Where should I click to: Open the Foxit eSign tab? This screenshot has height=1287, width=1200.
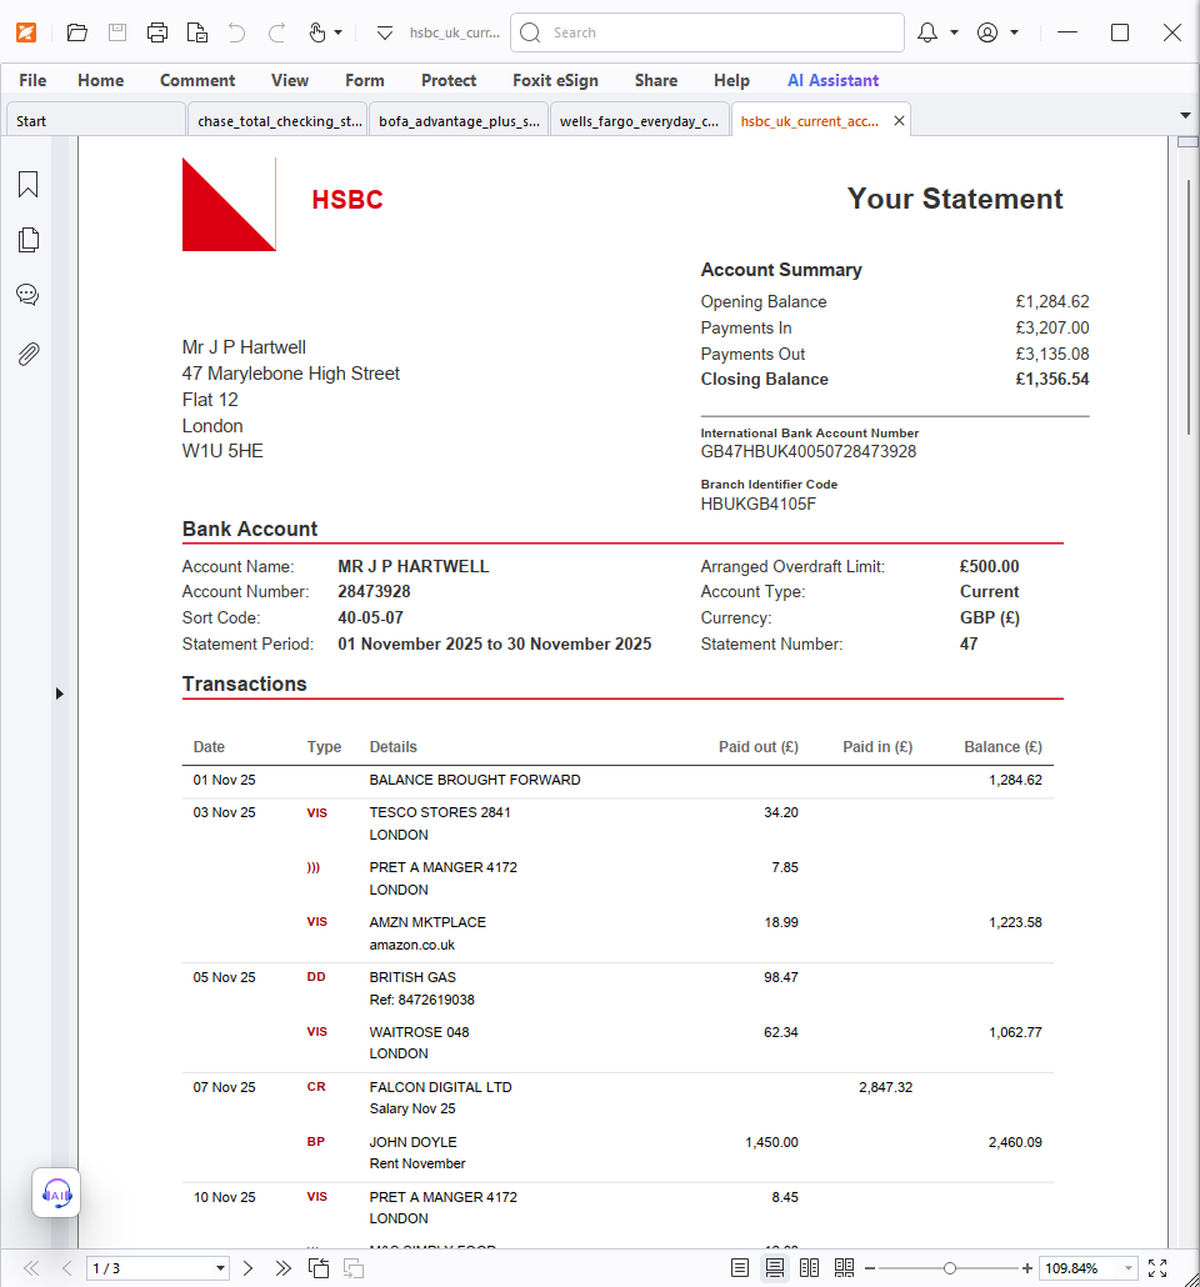(555, 80)
